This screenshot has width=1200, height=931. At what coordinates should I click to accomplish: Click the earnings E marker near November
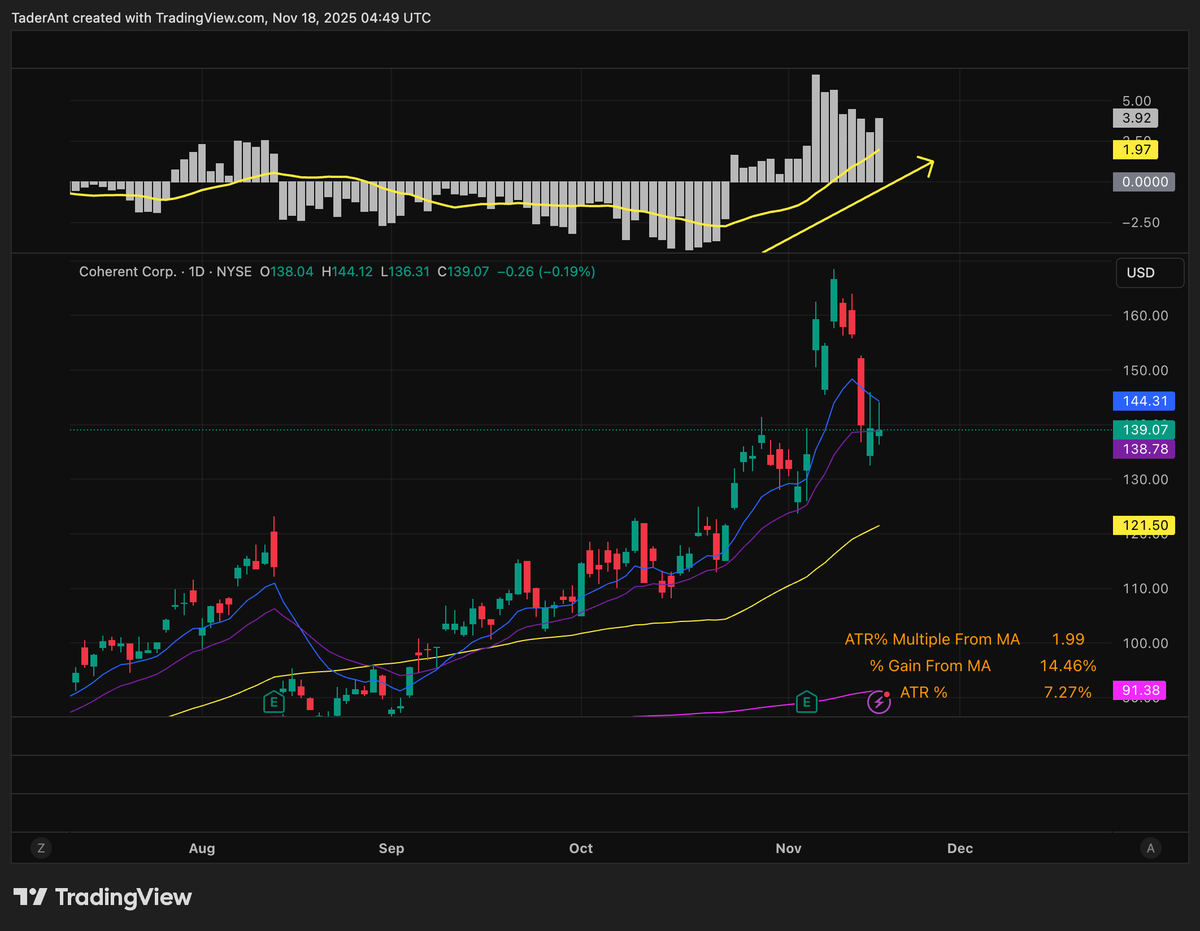point(806,702)
